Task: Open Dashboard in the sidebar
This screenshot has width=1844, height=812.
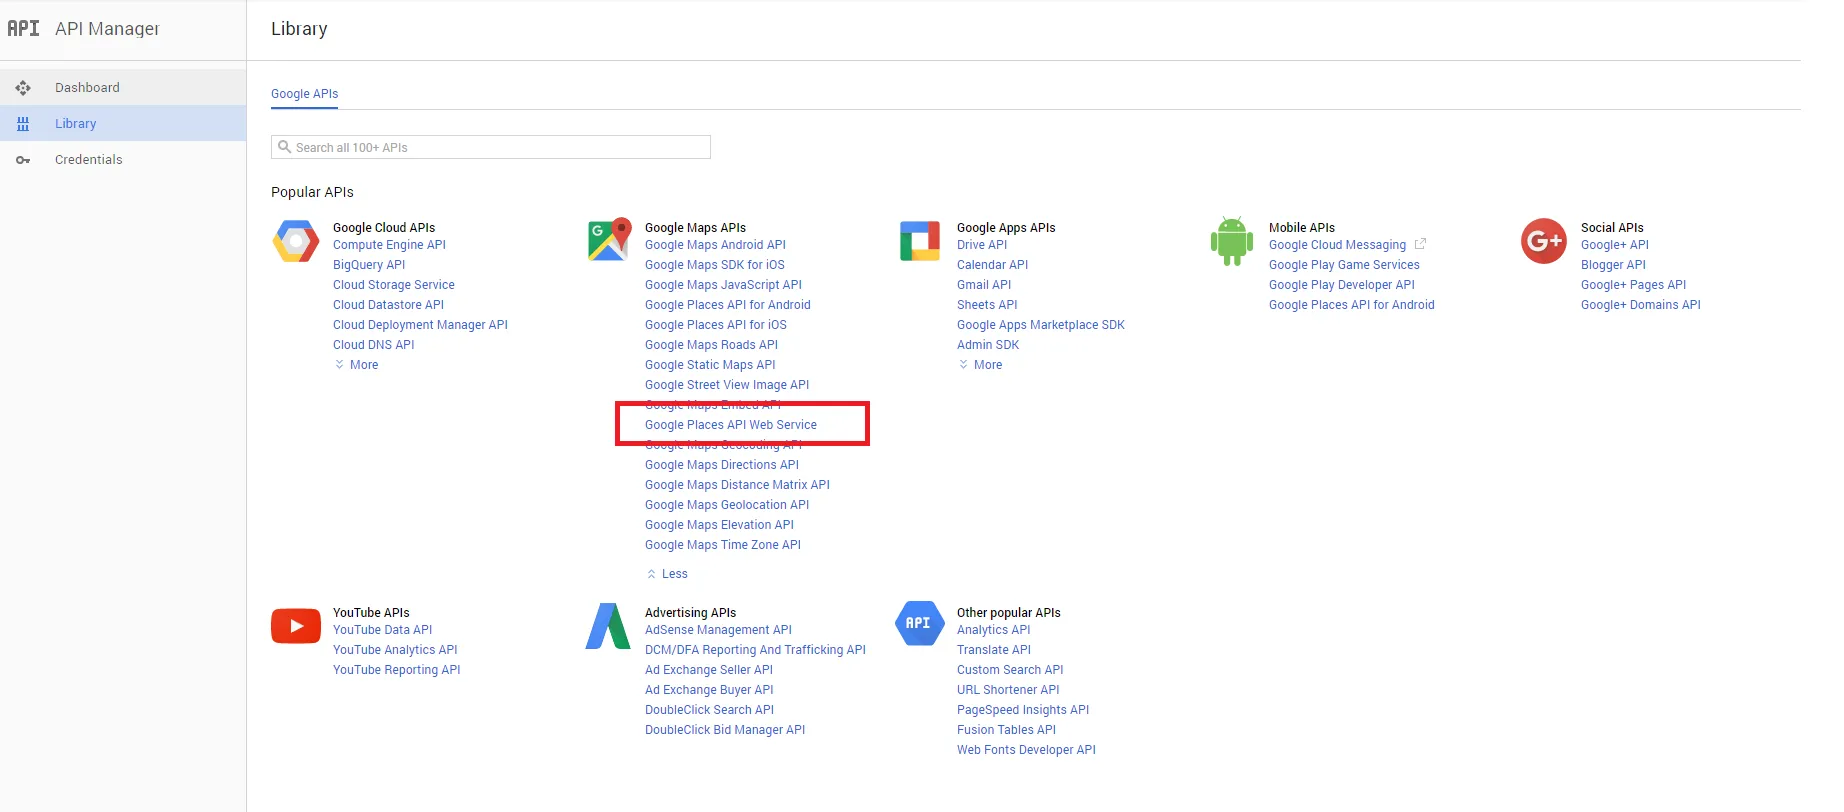Action: pyautogui.click(x=123, y=88)
